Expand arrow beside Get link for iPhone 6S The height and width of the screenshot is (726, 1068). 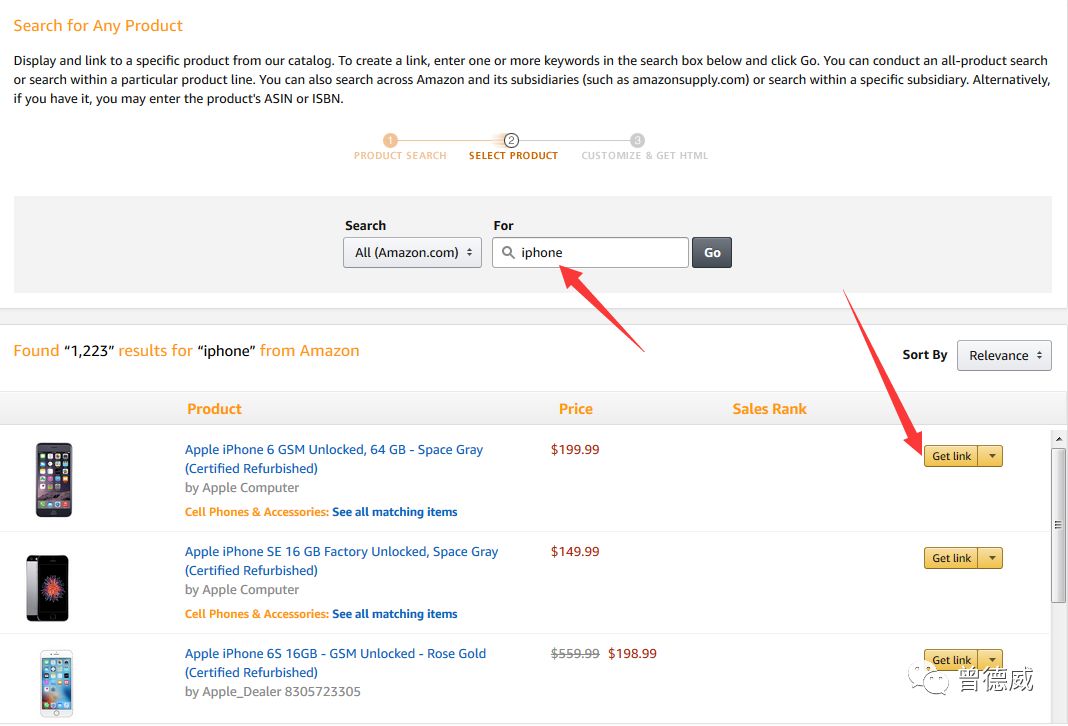(991, 660)
